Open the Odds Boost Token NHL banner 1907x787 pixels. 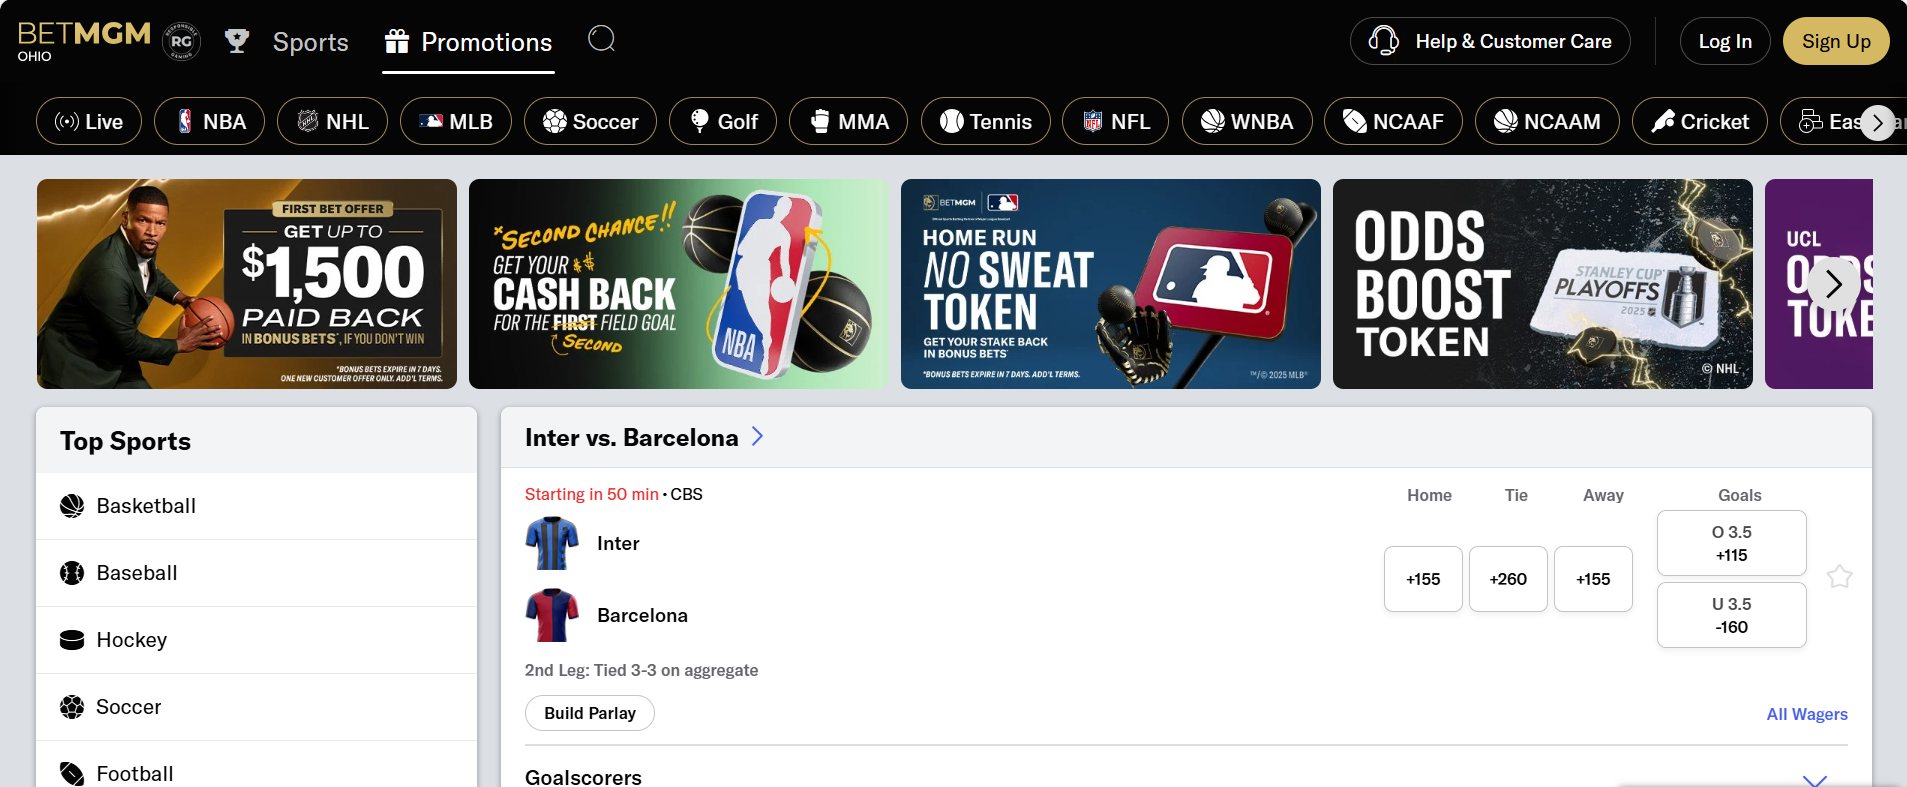click(x=1543, y=284)
